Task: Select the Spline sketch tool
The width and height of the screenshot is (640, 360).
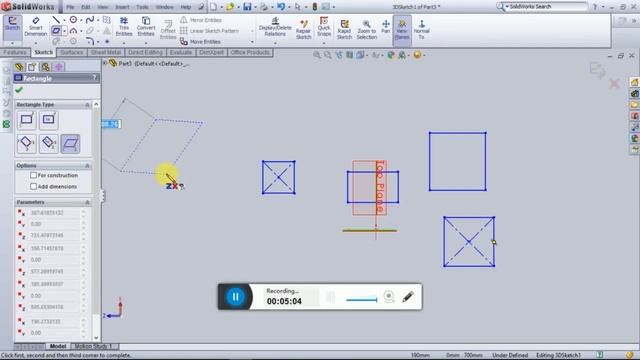Action: coord(90,20)
